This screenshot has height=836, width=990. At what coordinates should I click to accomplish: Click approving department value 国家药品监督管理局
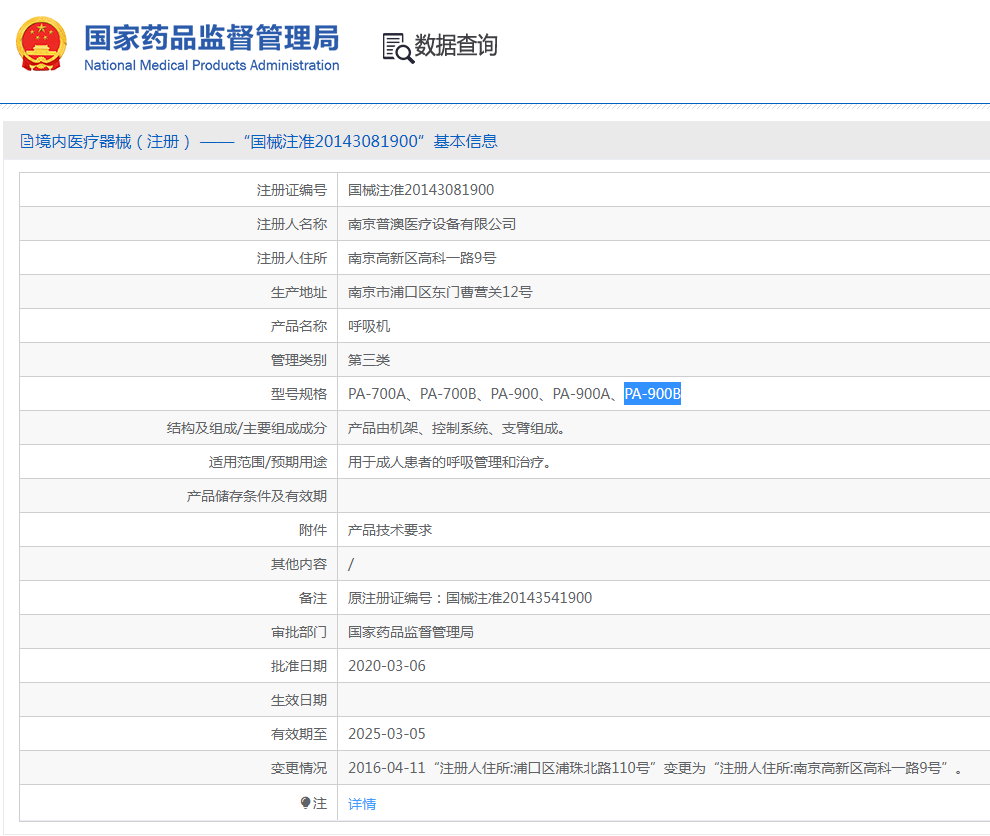pos(410,632)
